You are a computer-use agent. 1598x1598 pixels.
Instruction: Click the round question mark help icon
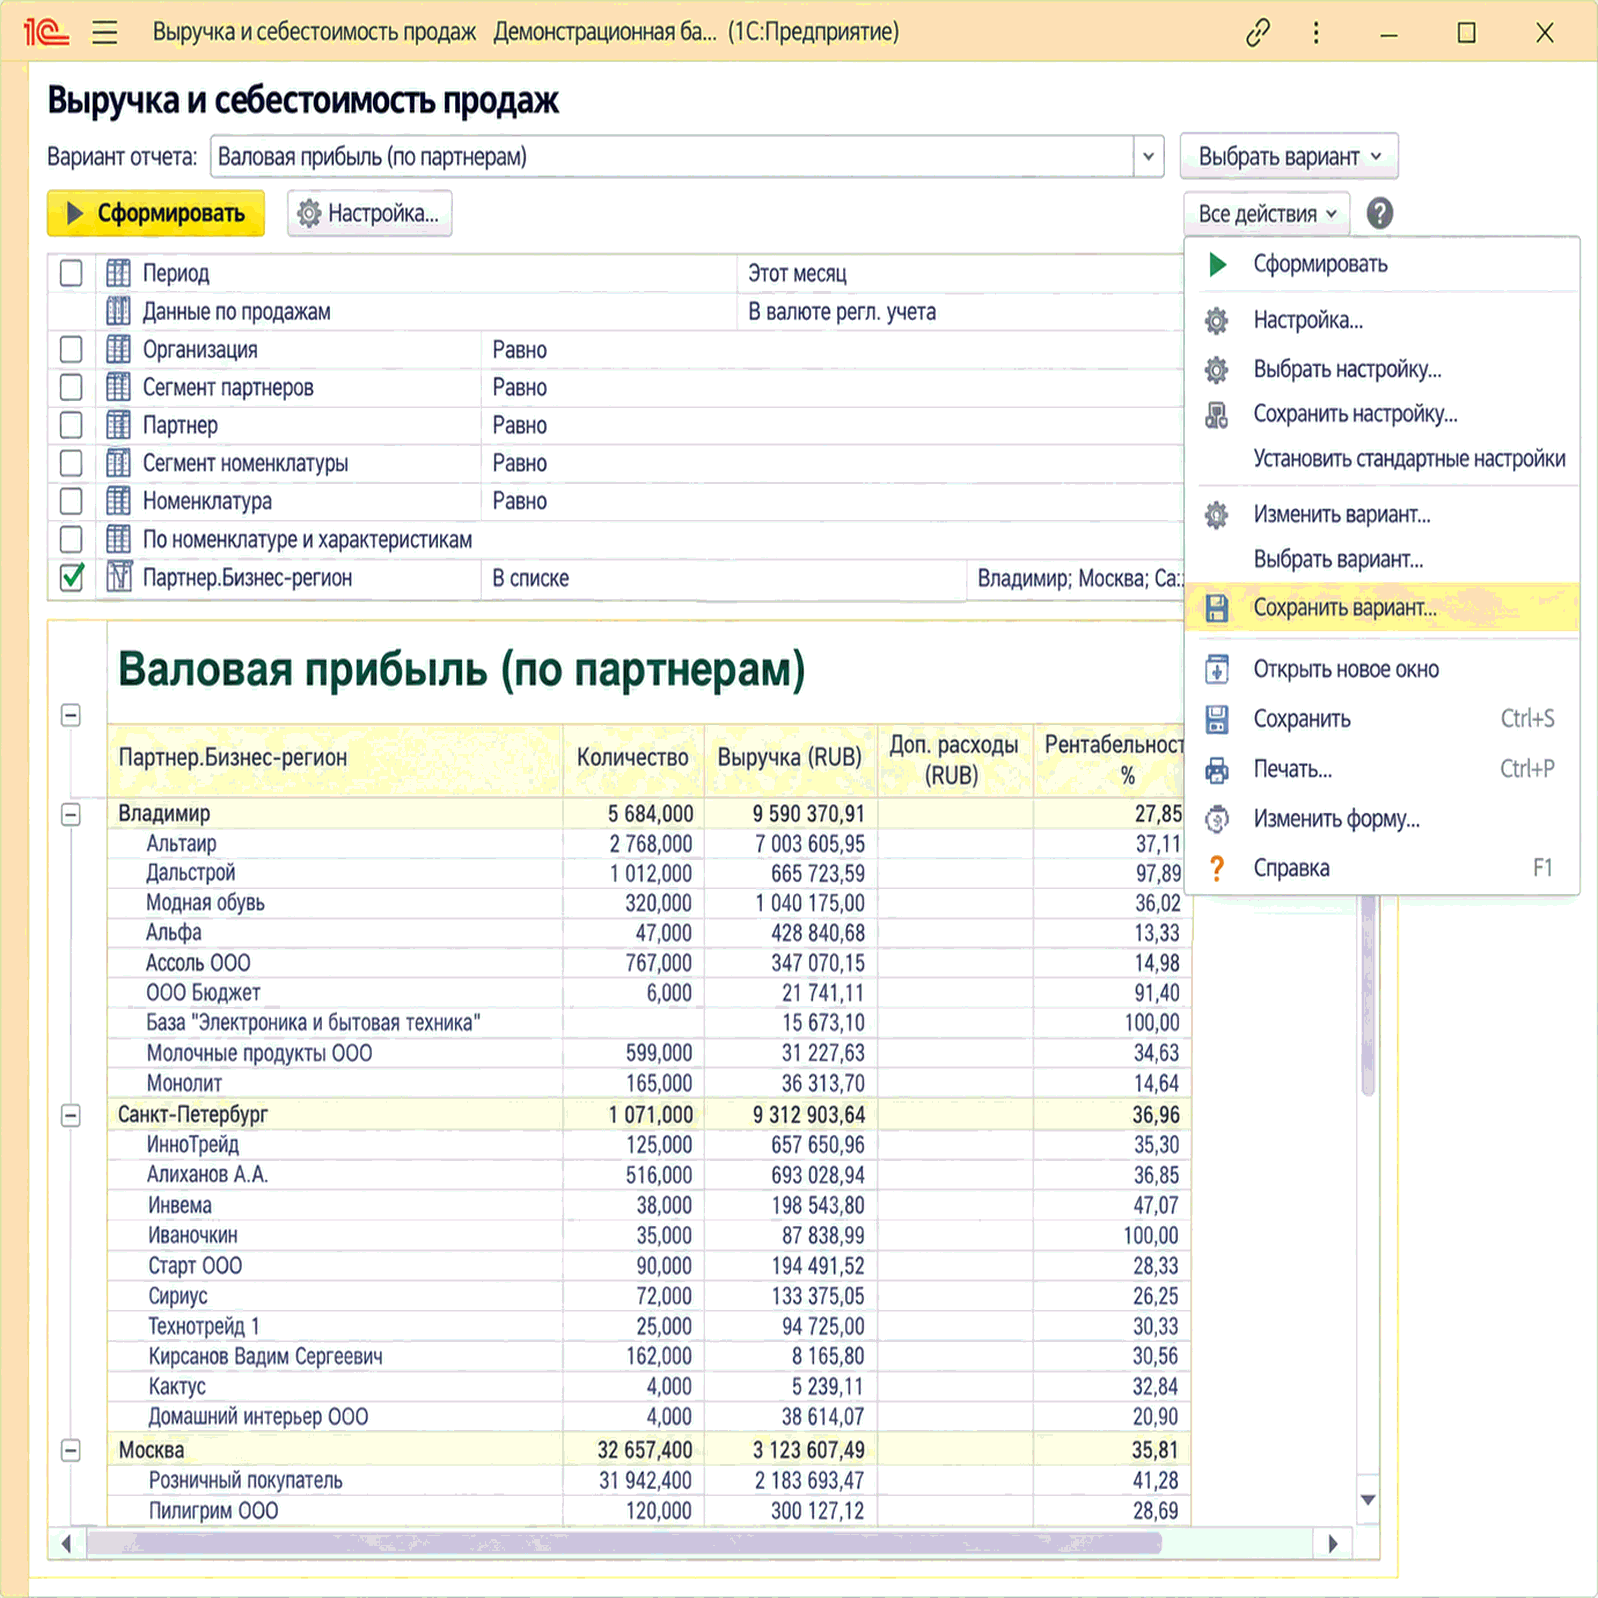[1379, 213]
